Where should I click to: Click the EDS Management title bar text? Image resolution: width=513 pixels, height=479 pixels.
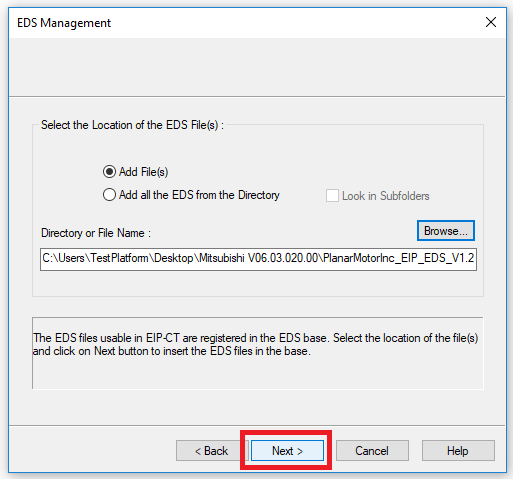pyautogui.click(x=64, y=23)
